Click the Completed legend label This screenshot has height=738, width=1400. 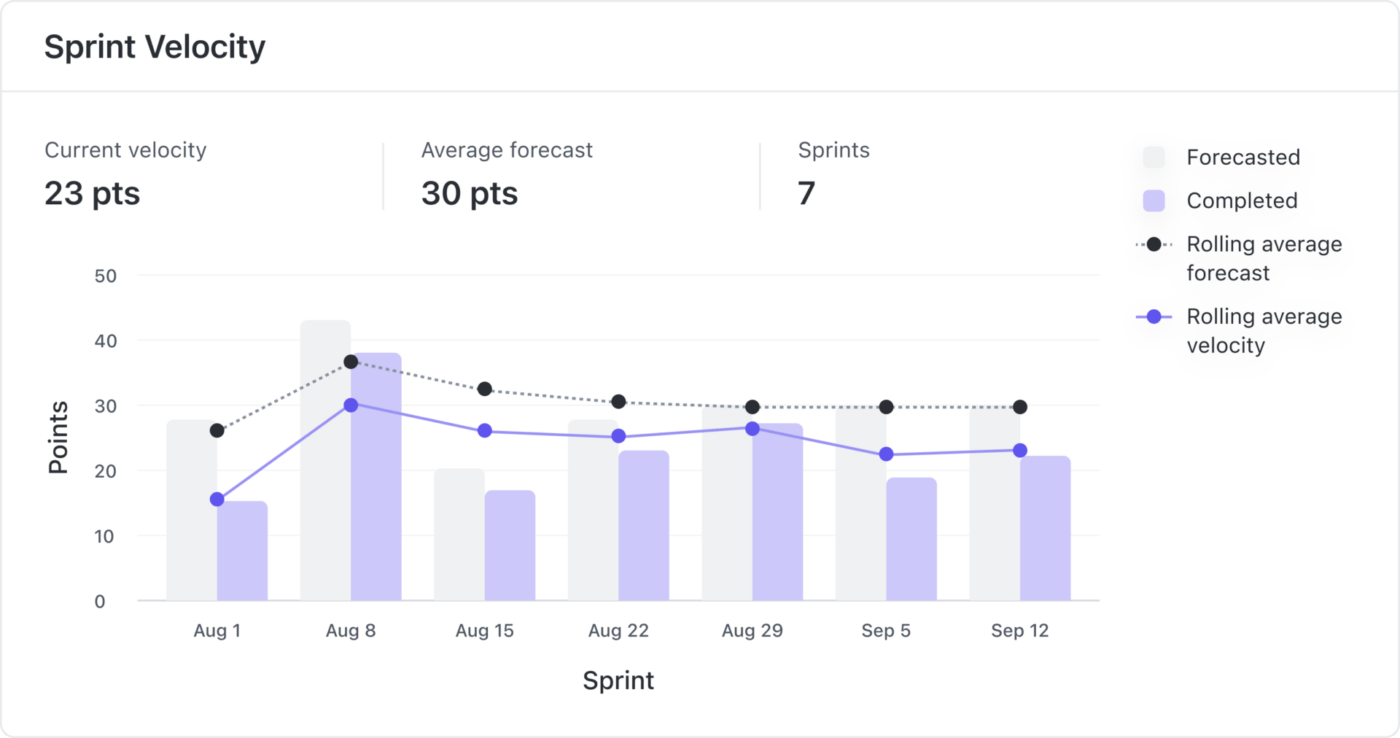1241,201
